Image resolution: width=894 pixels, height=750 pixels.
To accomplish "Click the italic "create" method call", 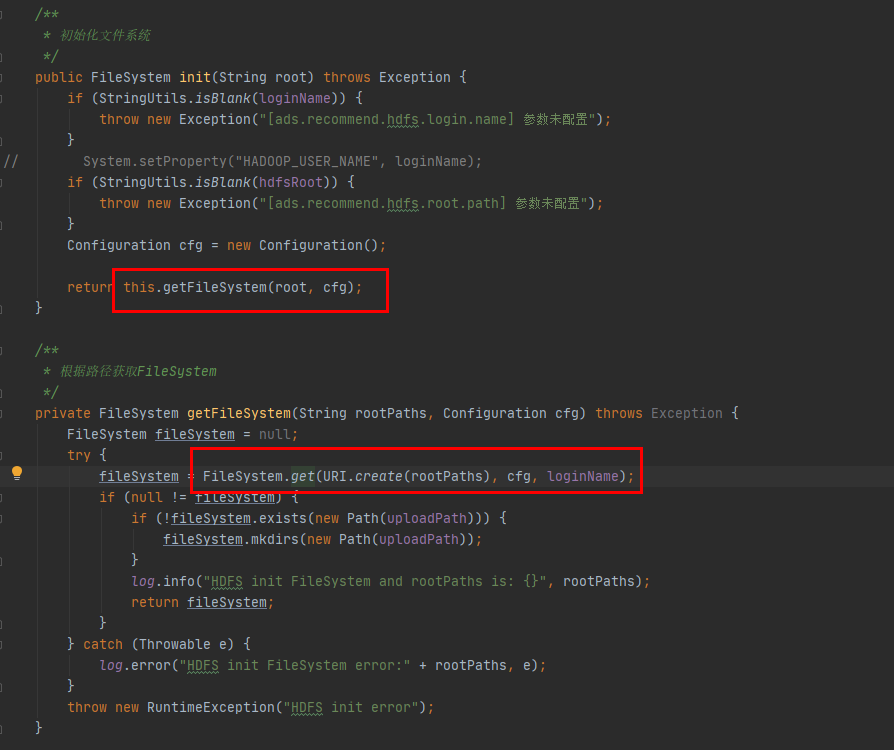I will pos(379,476).
